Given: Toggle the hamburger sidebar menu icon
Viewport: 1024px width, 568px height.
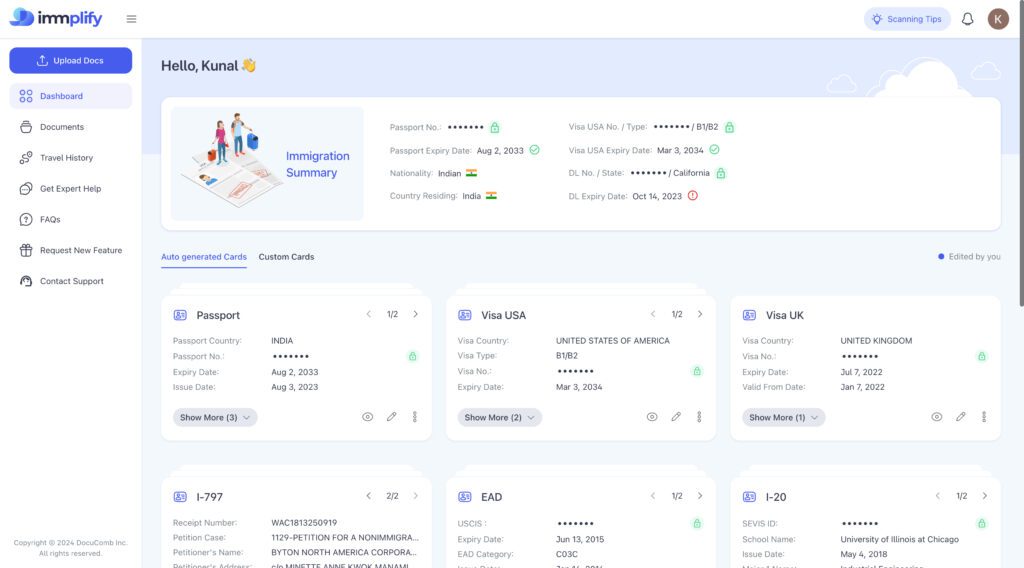Looking at the screenshot, I should point(132,19).
